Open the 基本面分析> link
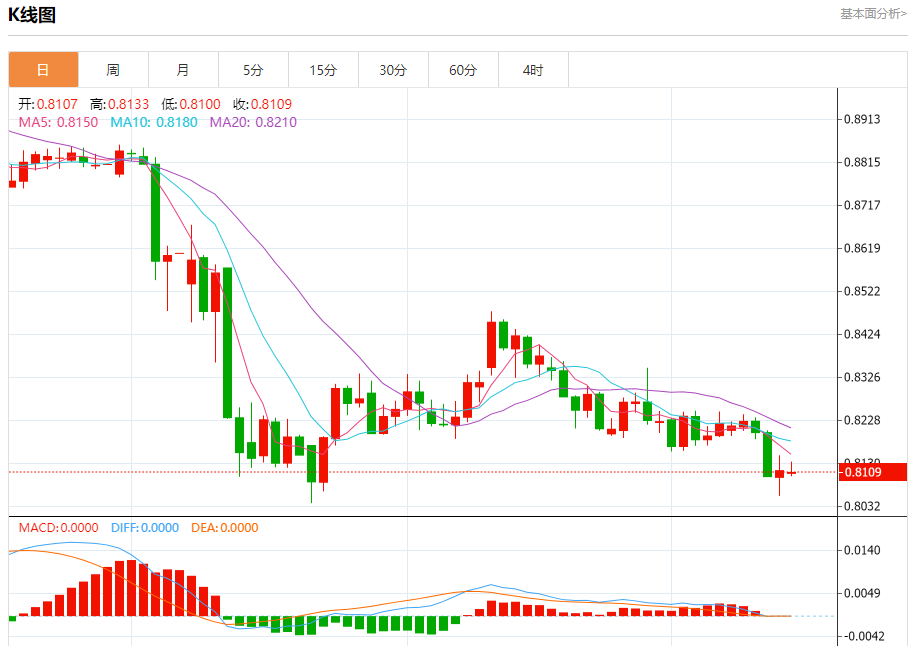This screenshot has width=914, height=646. [x=873, y=13]
